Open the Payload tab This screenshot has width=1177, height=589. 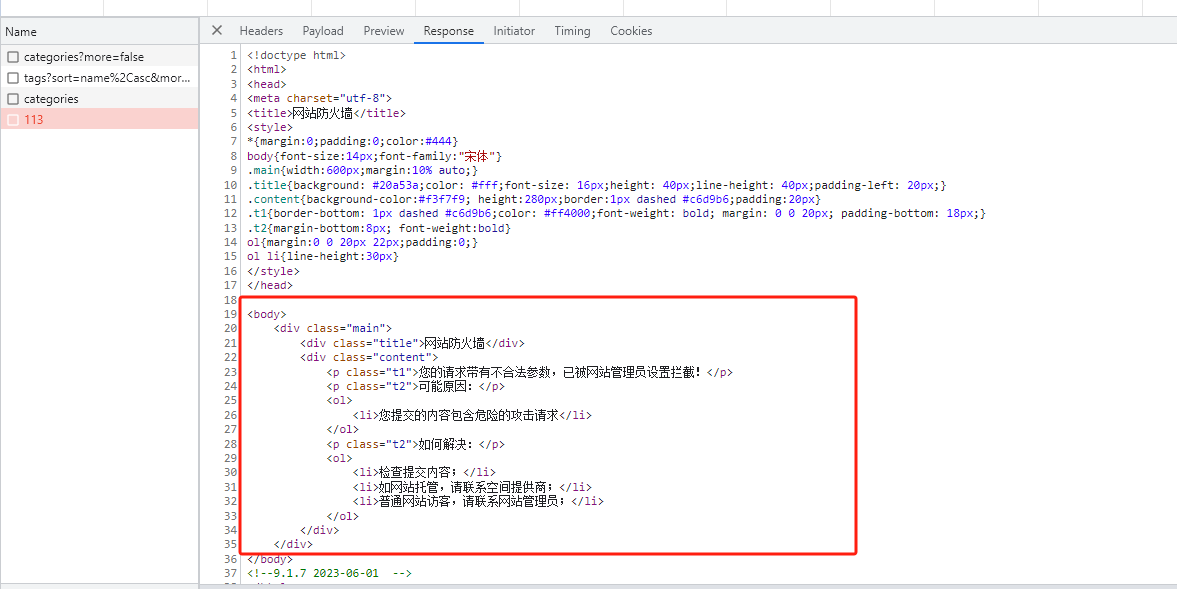point(323,31)
